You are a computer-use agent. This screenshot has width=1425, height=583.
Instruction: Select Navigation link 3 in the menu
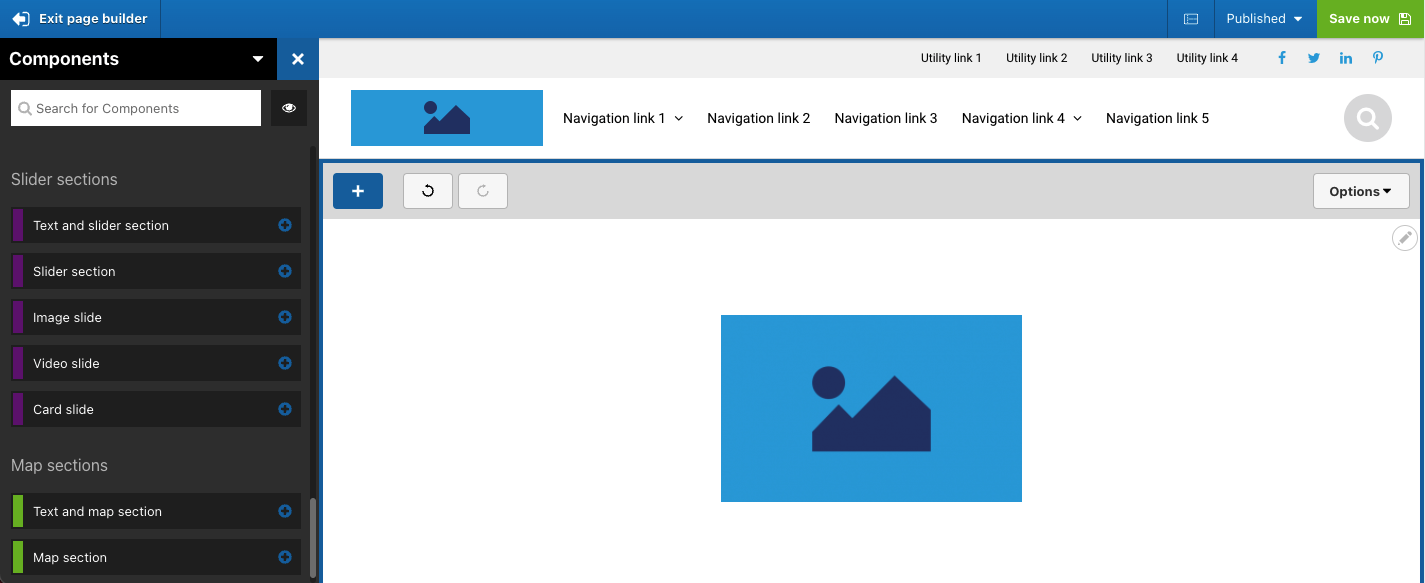[x=885, y=118]
